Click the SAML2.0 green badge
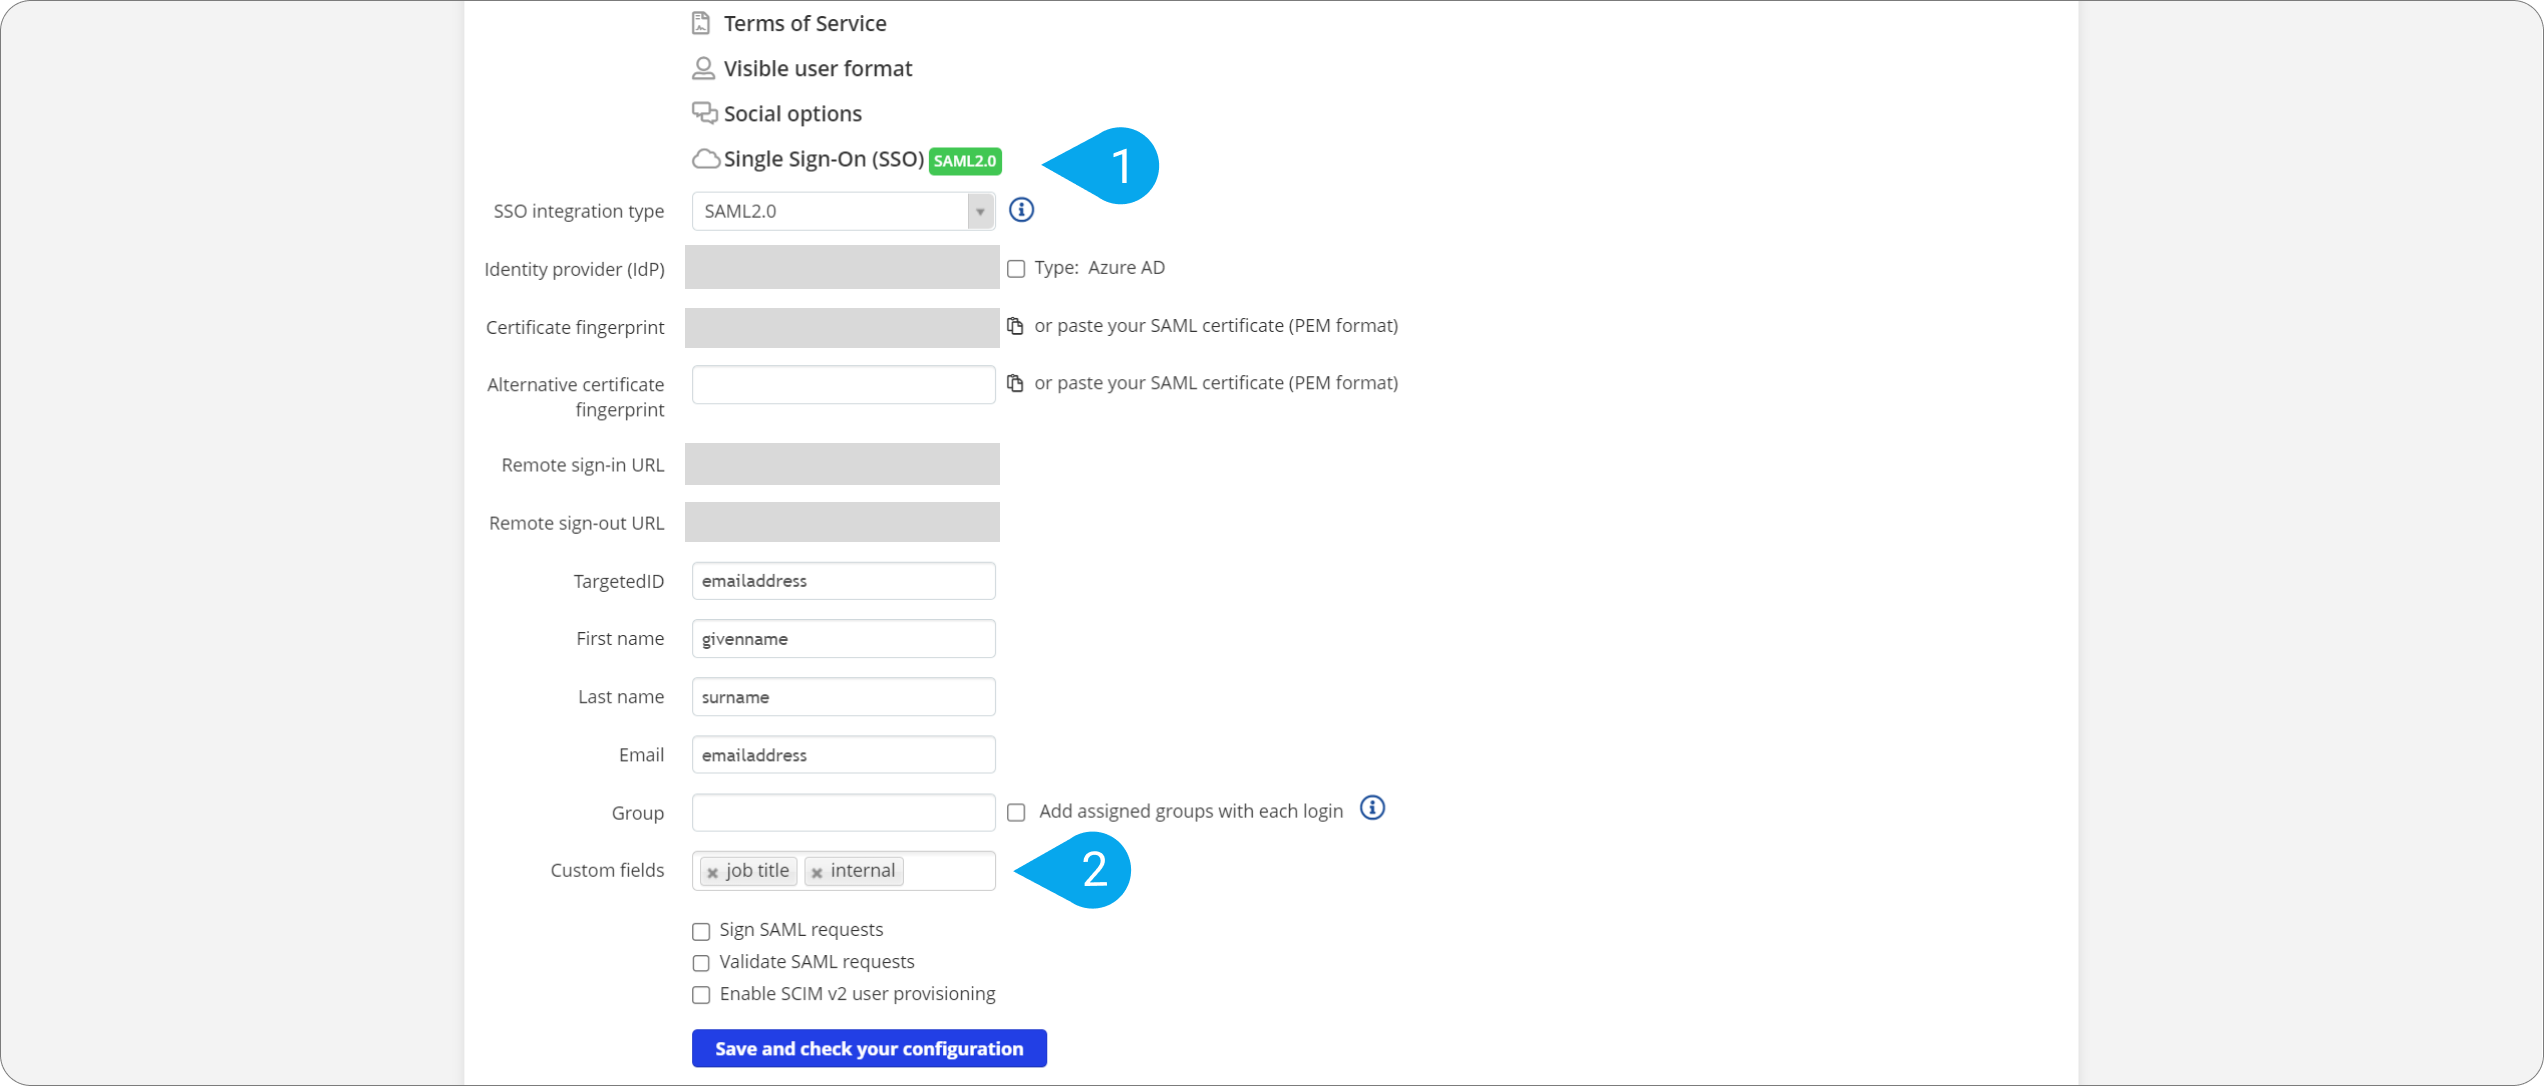The height and width of the screenshot is (1086, 2544). click(965, 161)
